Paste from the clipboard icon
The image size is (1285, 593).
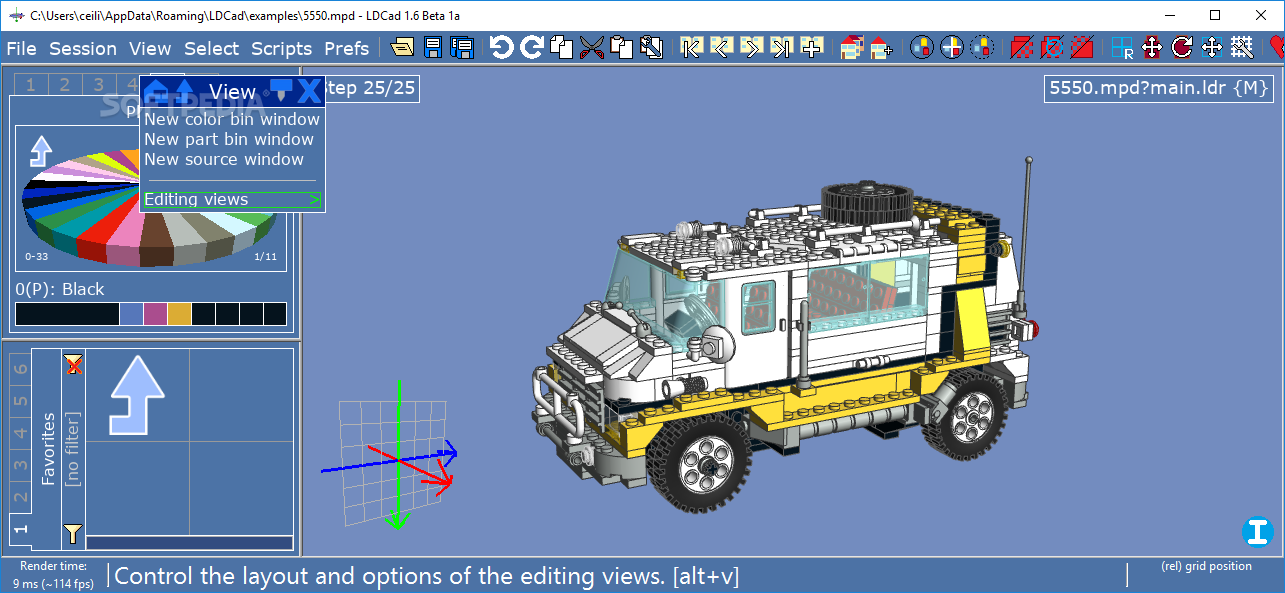click(622, 47)
